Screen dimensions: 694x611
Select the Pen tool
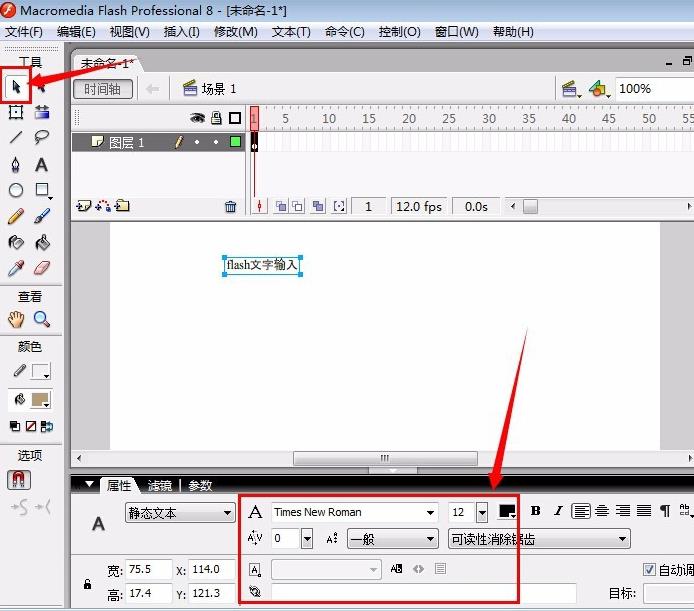point(15,165)
